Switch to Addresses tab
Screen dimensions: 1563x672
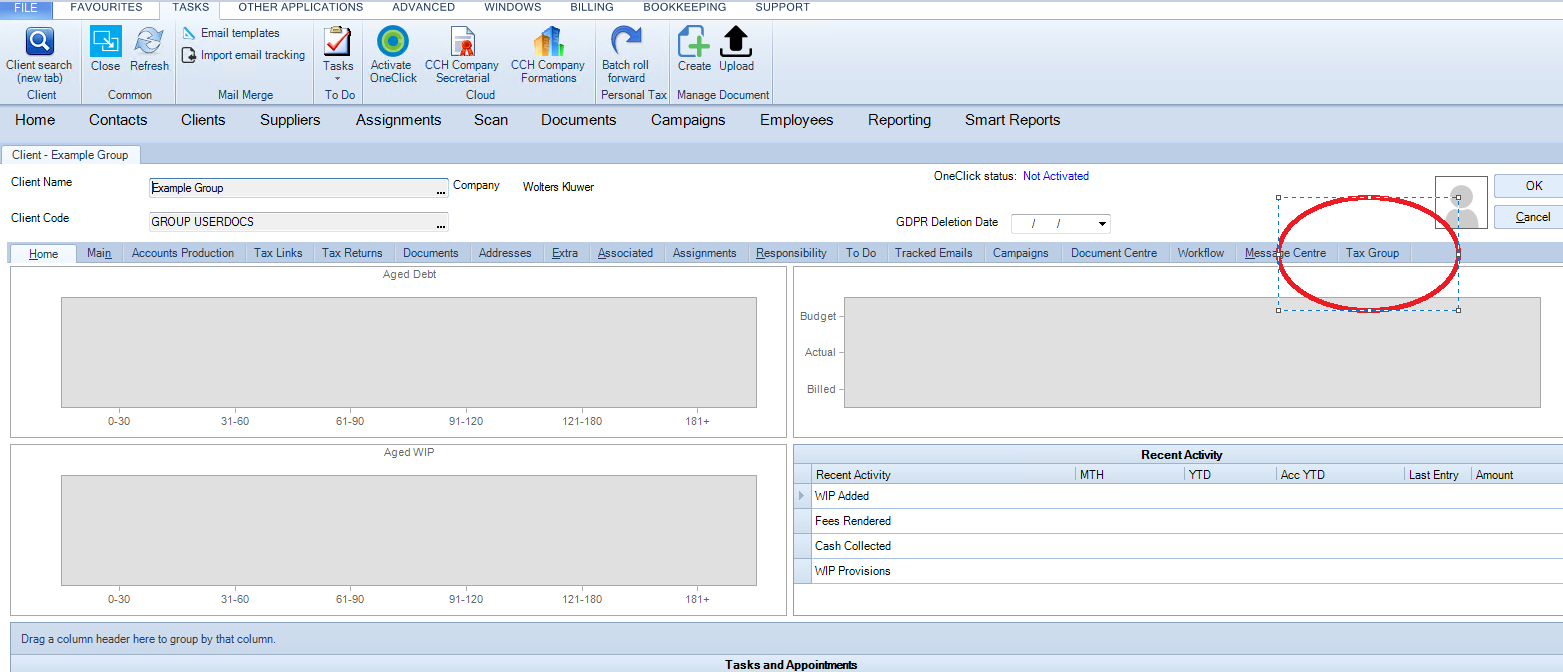pyautogui.click(x=505, y=253)
